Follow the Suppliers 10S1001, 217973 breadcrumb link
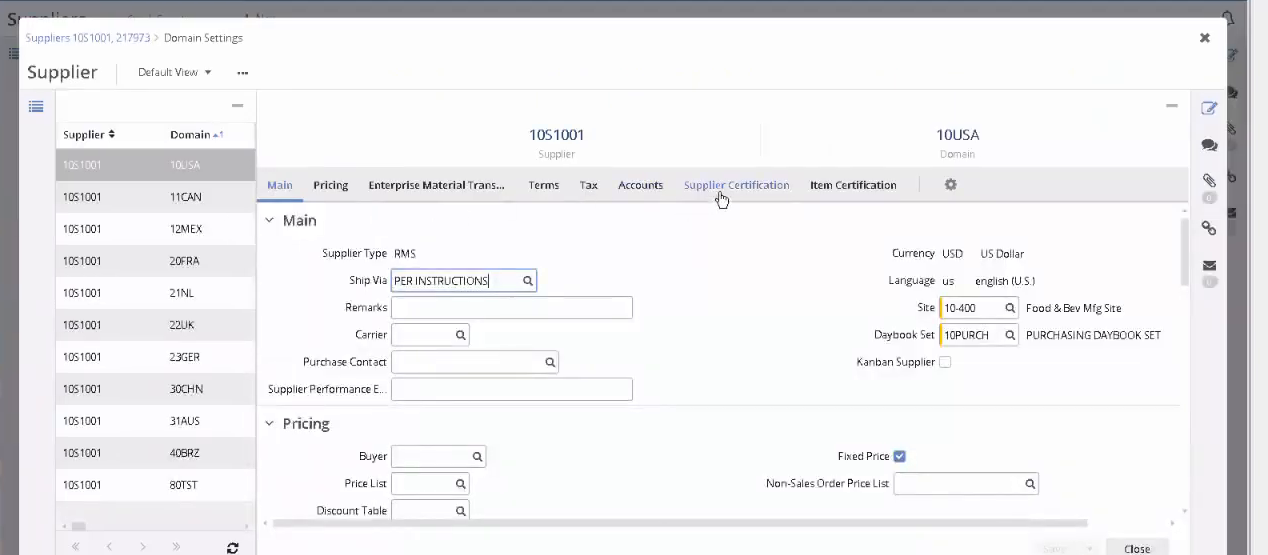The width and height of the screenshot is (1268, 555). (88, 38)
